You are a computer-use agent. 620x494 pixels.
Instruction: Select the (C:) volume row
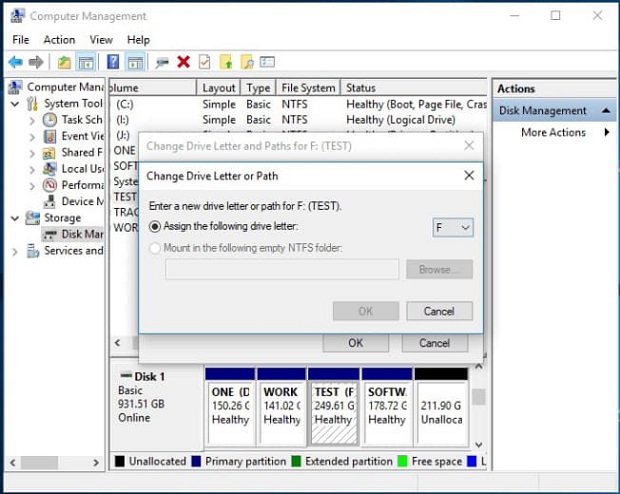299,104
